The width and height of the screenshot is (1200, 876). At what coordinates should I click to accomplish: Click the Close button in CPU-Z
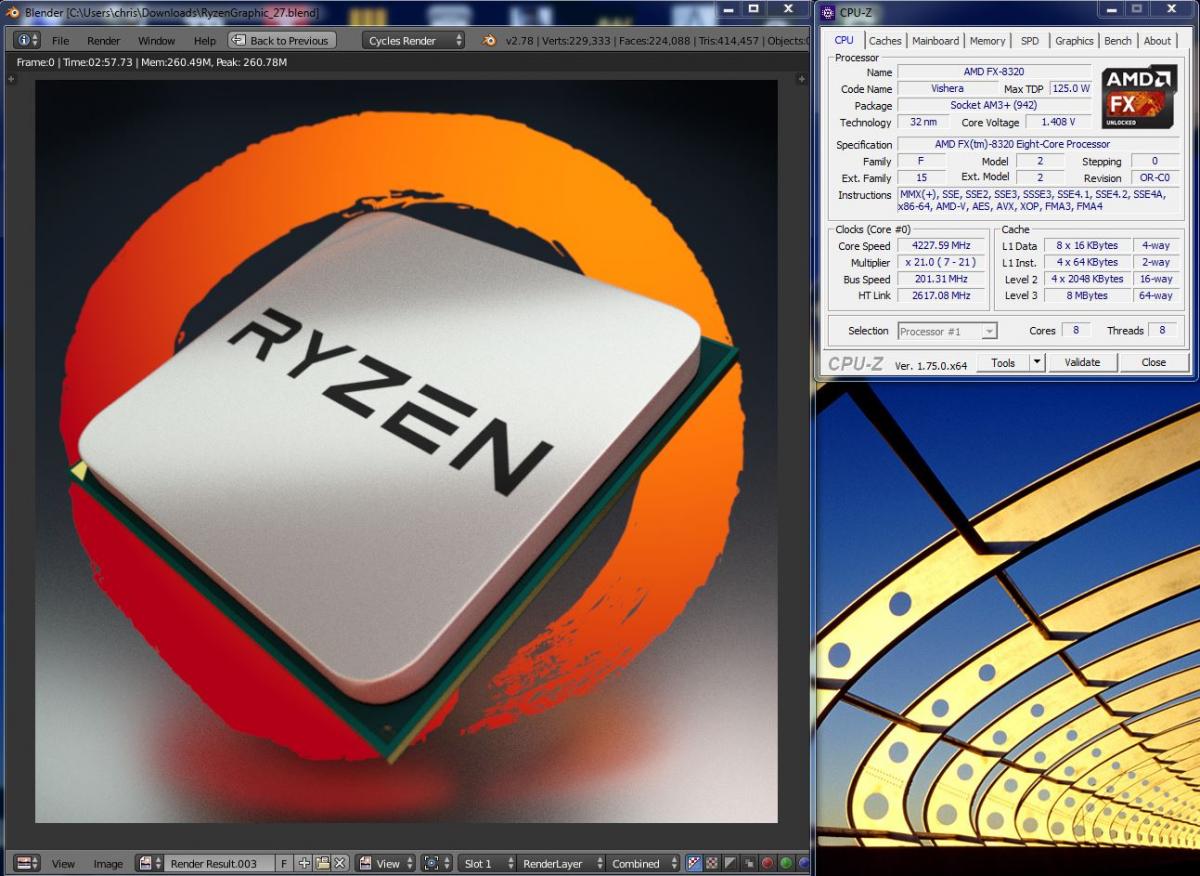tap(1154, 362)
